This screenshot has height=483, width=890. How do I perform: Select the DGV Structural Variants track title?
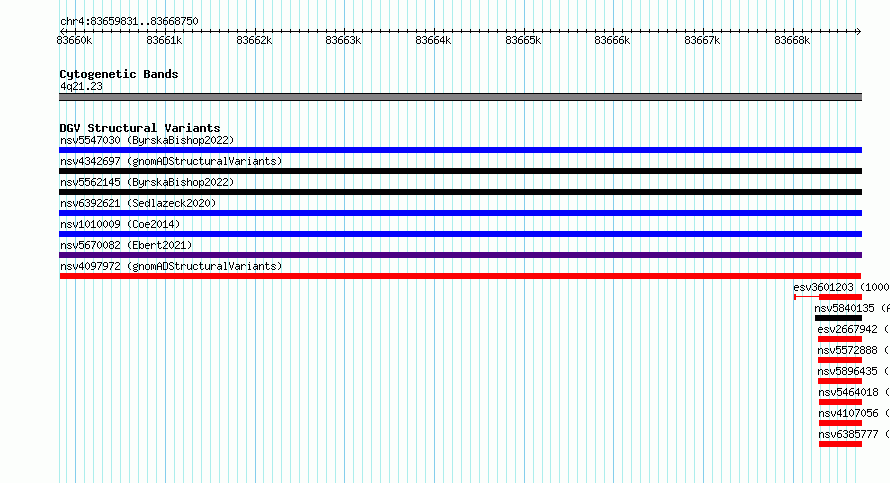140,128
